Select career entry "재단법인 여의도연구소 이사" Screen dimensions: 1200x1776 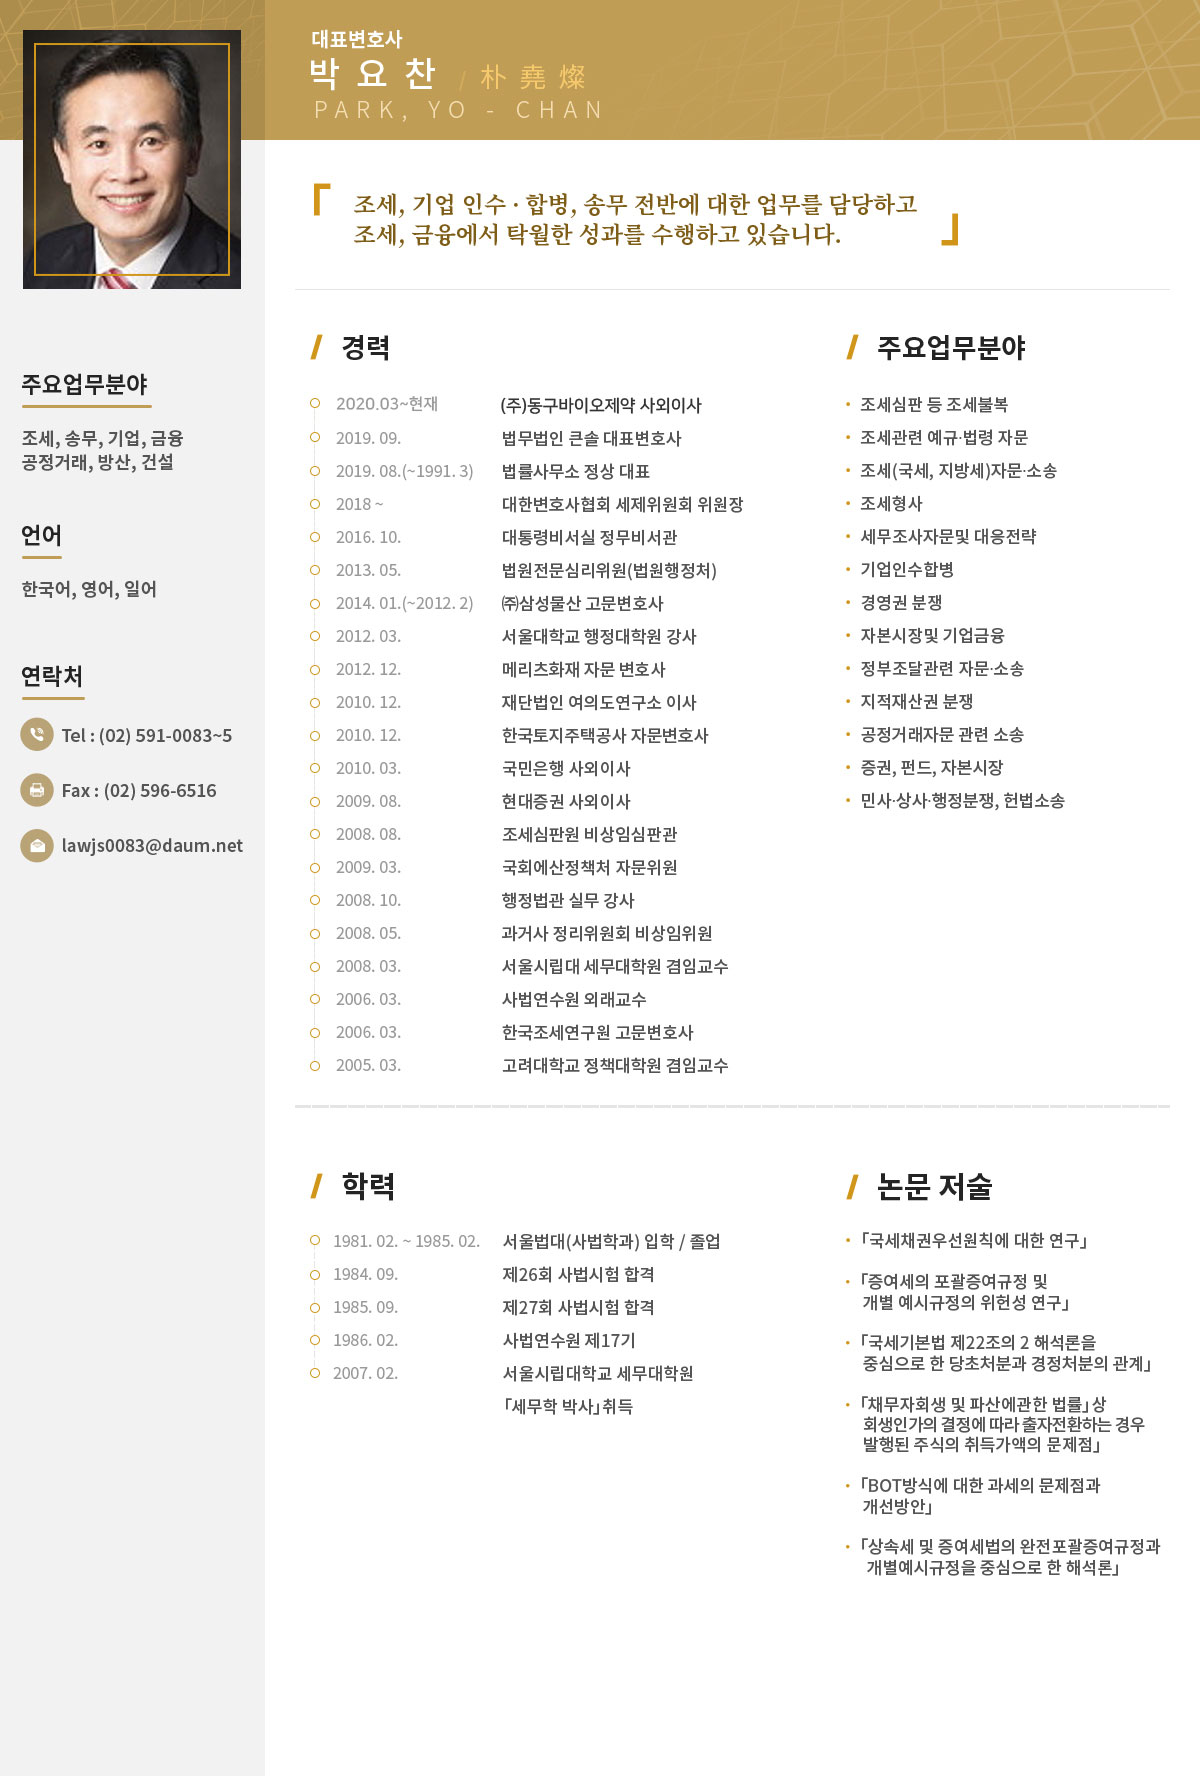click(x=599, y=702)
